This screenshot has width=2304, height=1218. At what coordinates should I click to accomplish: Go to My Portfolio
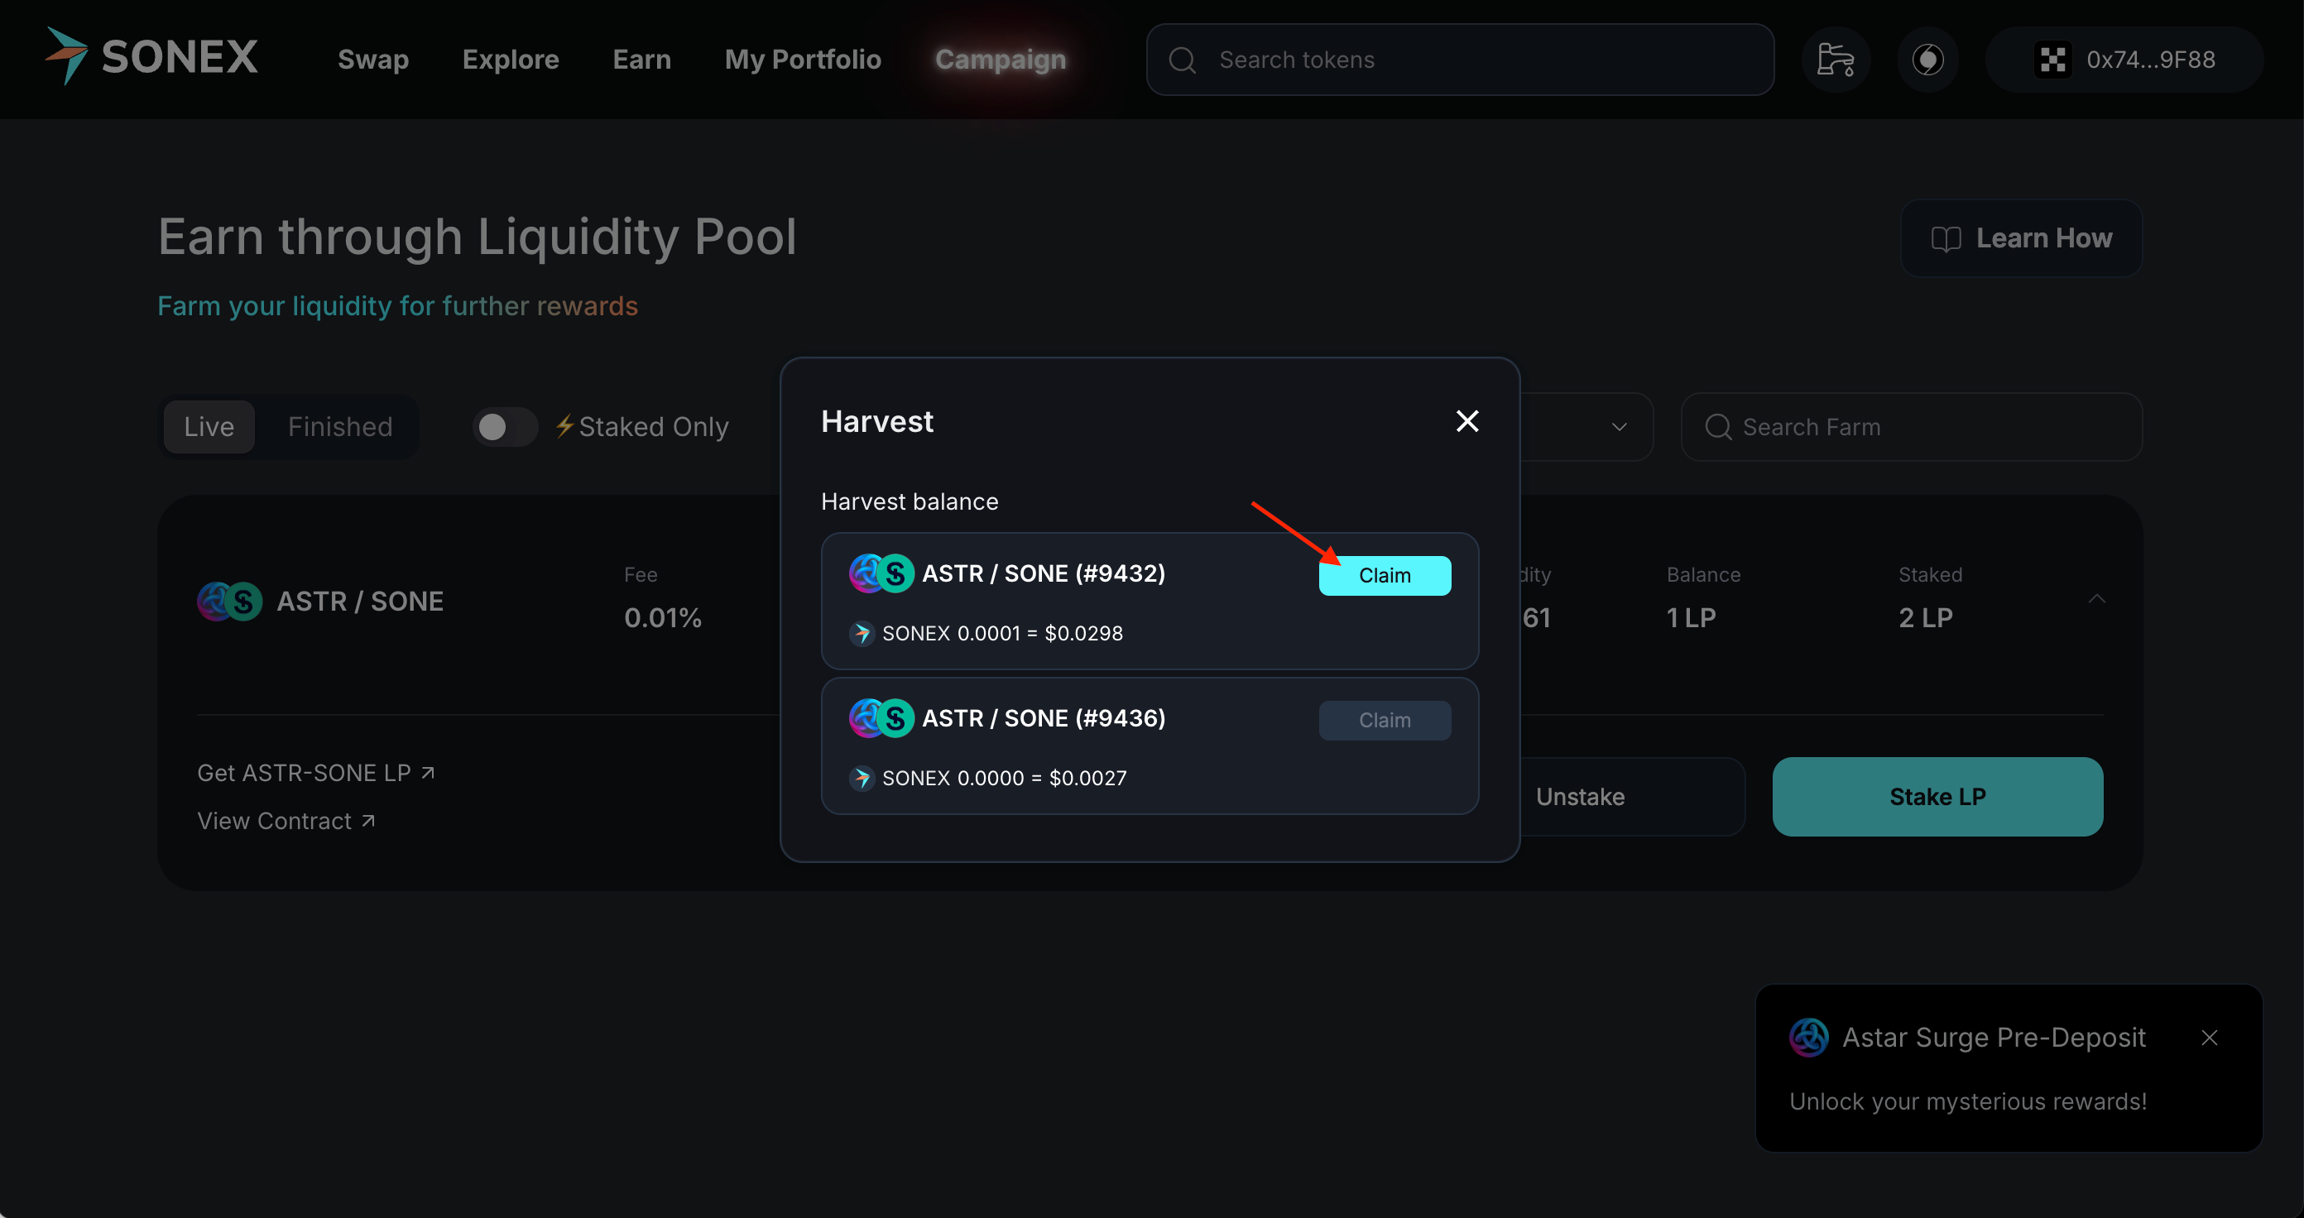(803, 60)
